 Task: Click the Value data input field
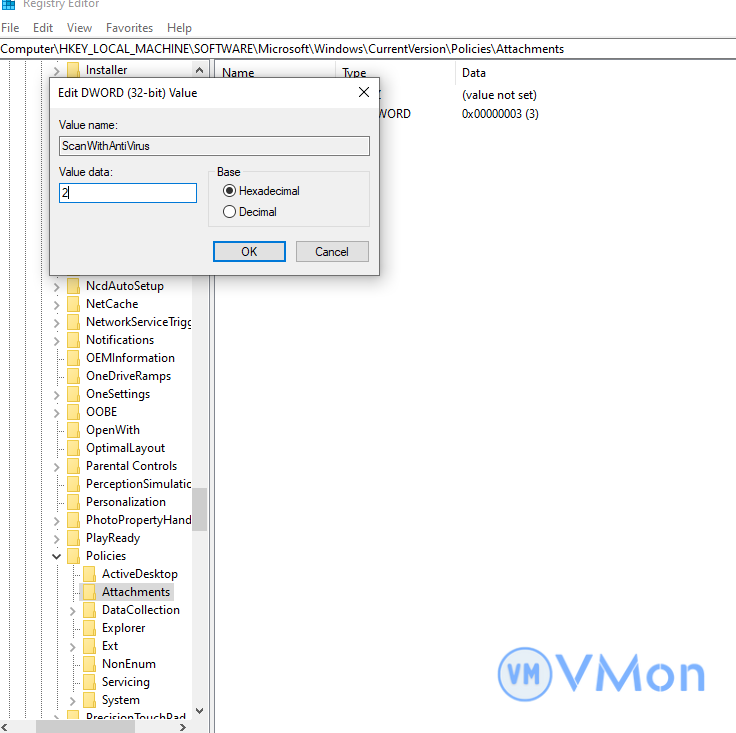[x=128, y=193]
